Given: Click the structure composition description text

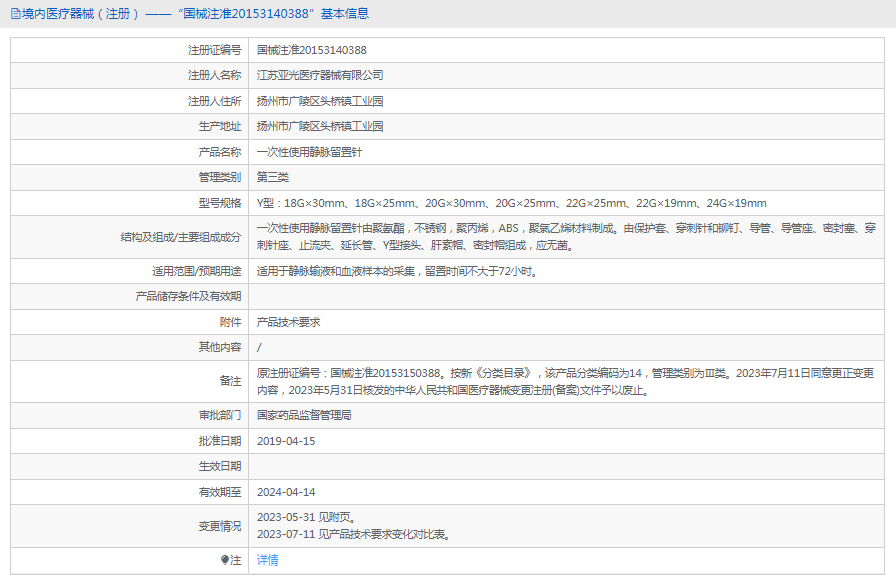Looking at the screenshot, I should [566, 237].
